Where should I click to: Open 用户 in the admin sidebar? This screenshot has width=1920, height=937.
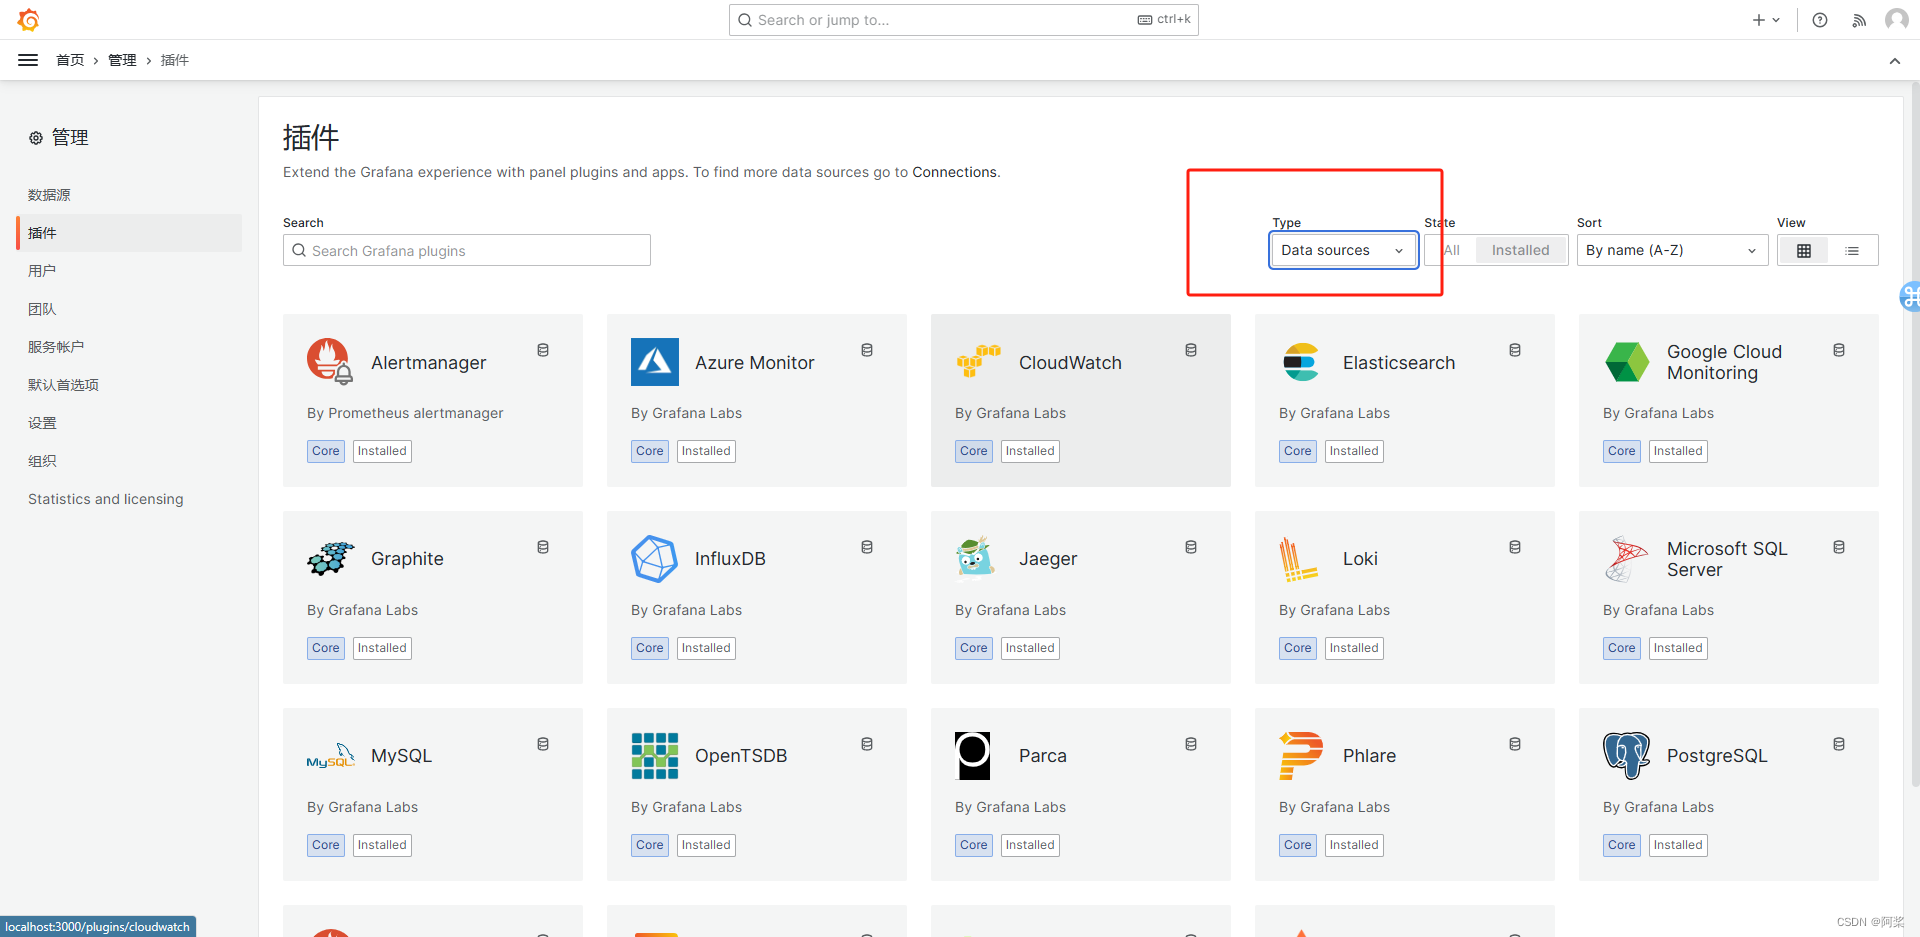[42, 271]
